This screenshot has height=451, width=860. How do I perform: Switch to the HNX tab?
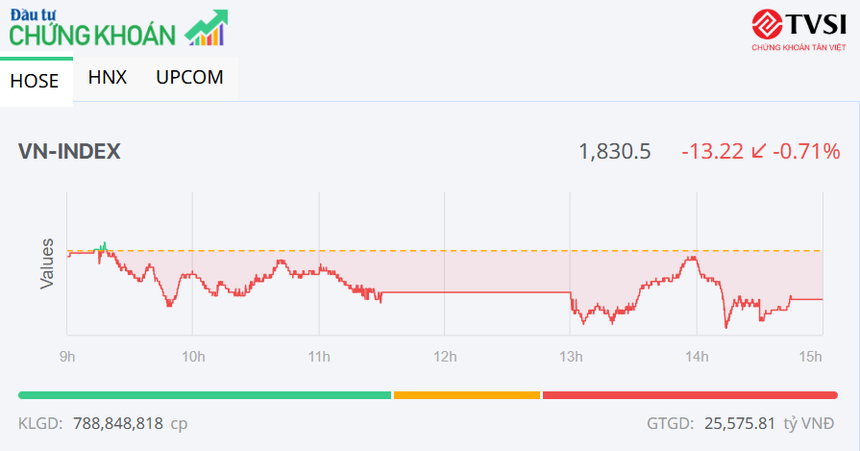pyautogui.click(x=107, y=77)
